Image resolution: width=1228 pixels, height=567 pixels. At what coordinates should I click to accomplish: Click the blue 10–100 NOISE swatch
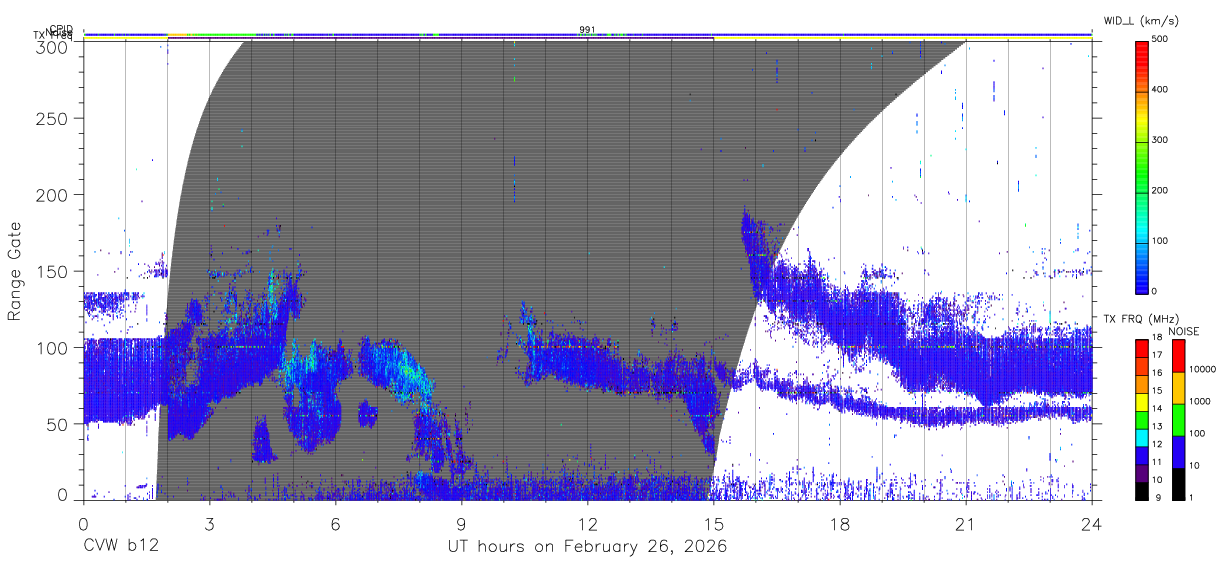coord(1177,451)
